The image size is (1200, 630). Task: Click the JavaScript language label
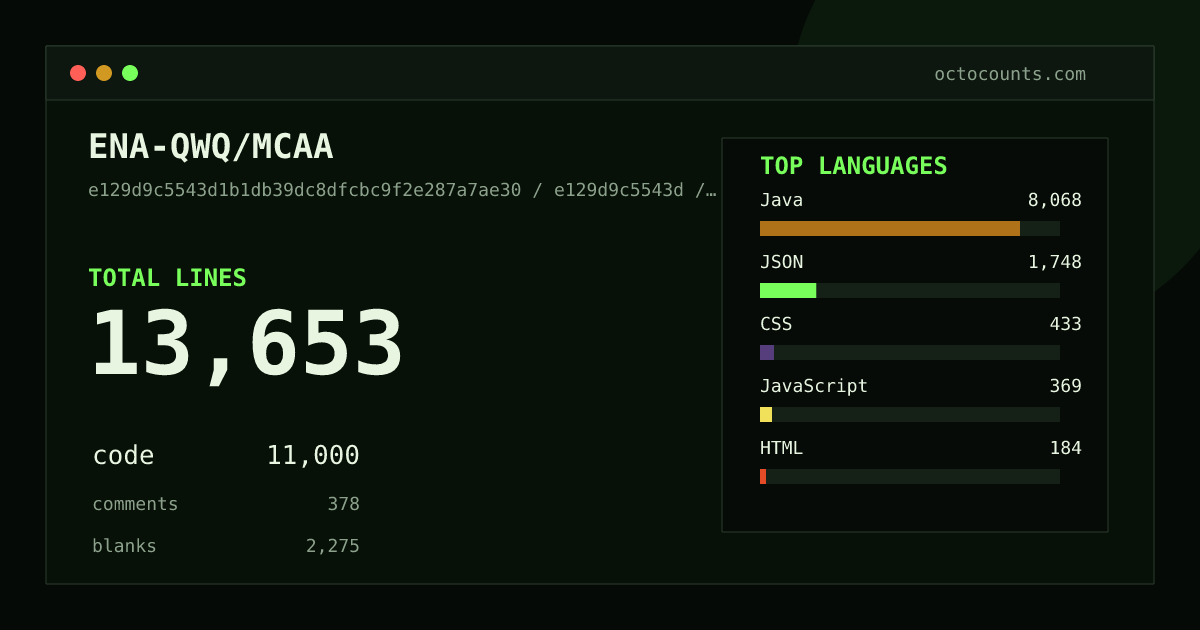pyautogui.click(x=814, y=386)
